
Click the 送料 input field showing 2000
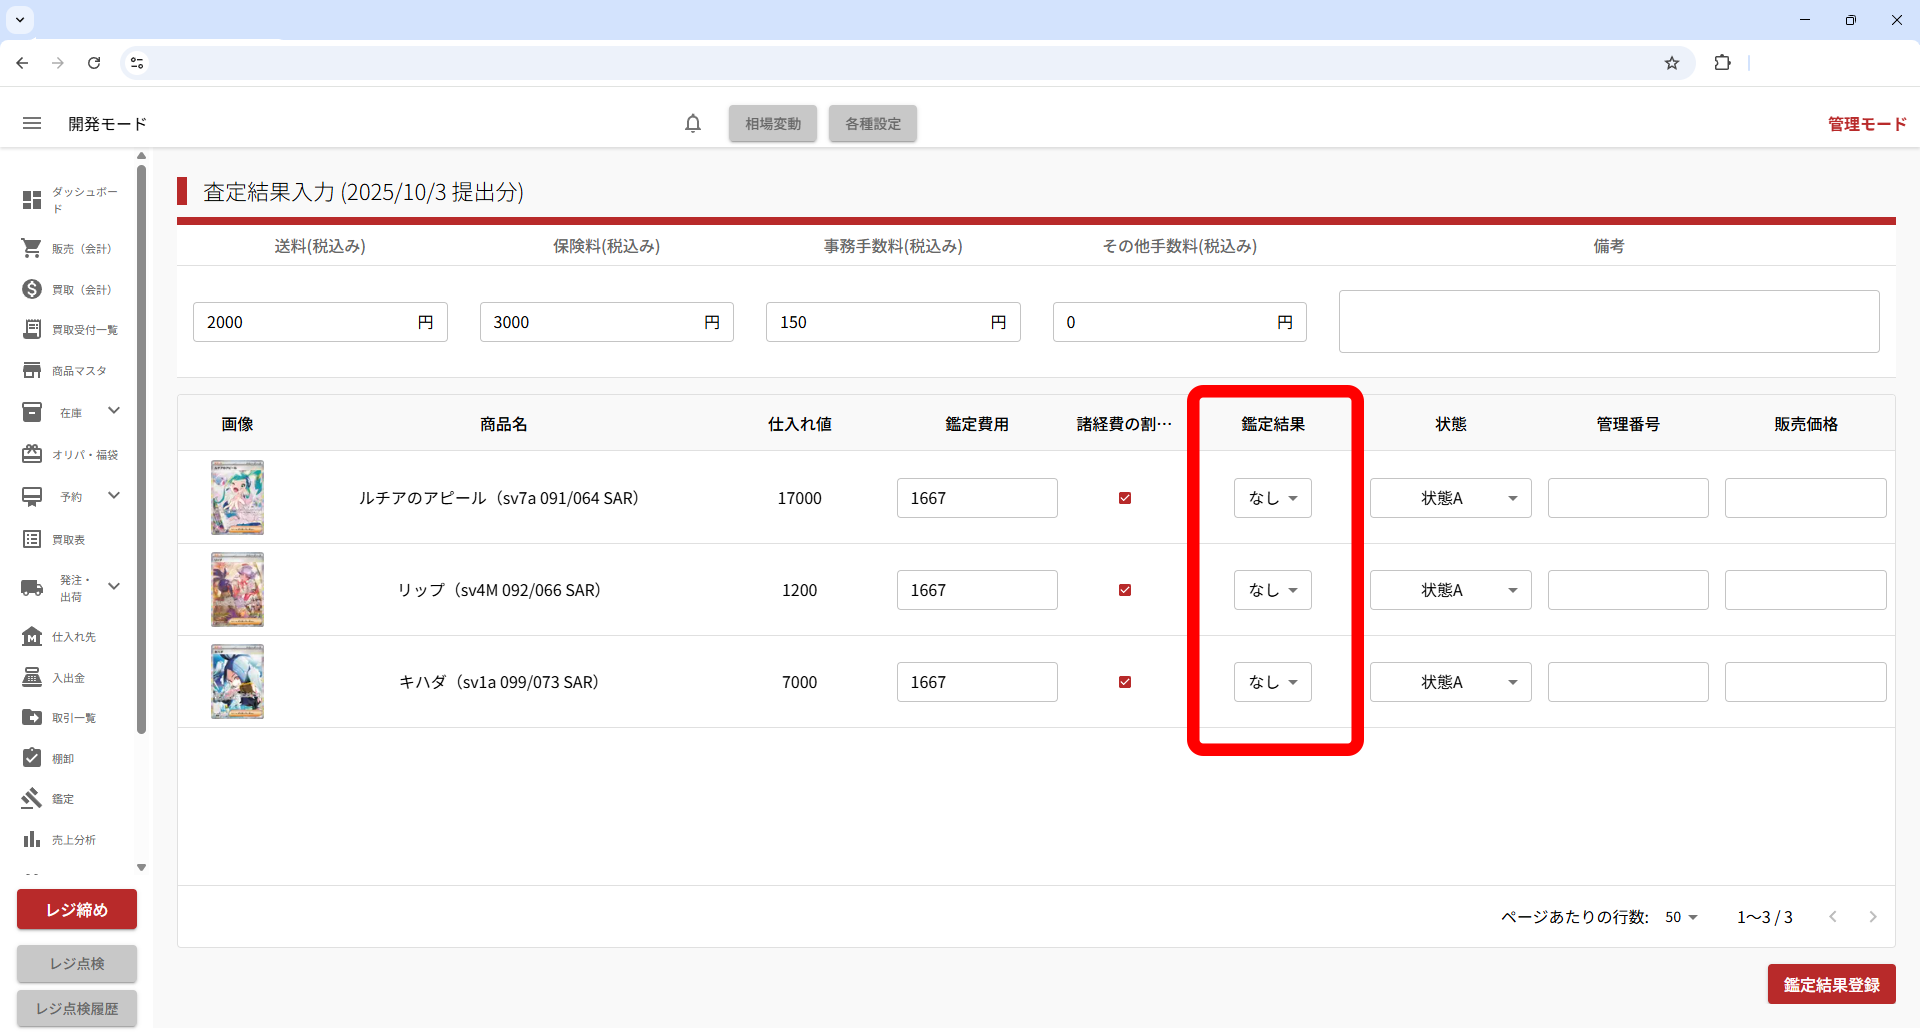(305, 322)
